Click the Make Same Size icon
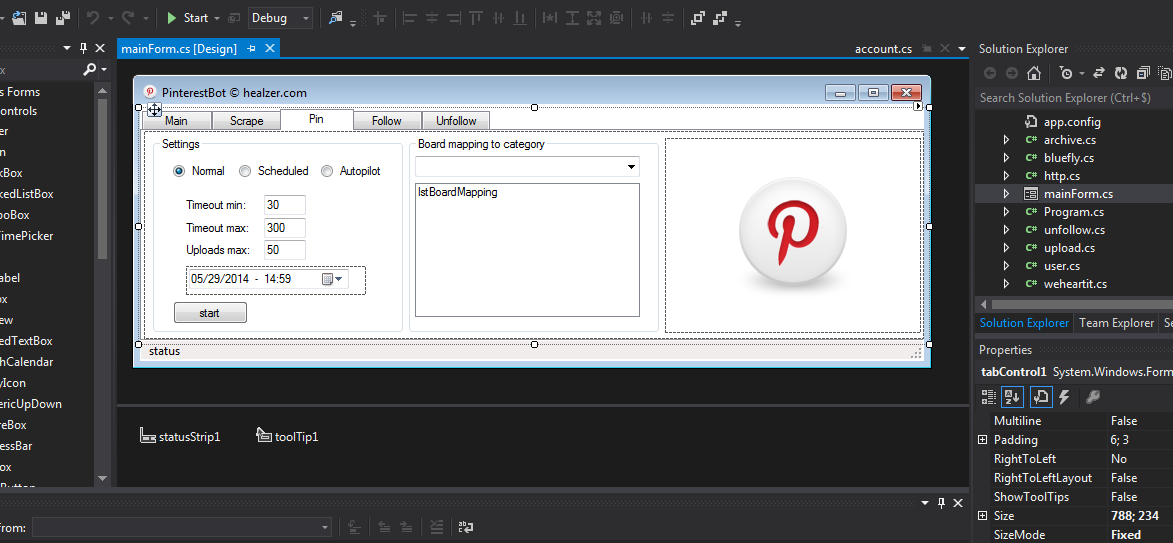This screenshot has width=1173, height=543. 594,17
